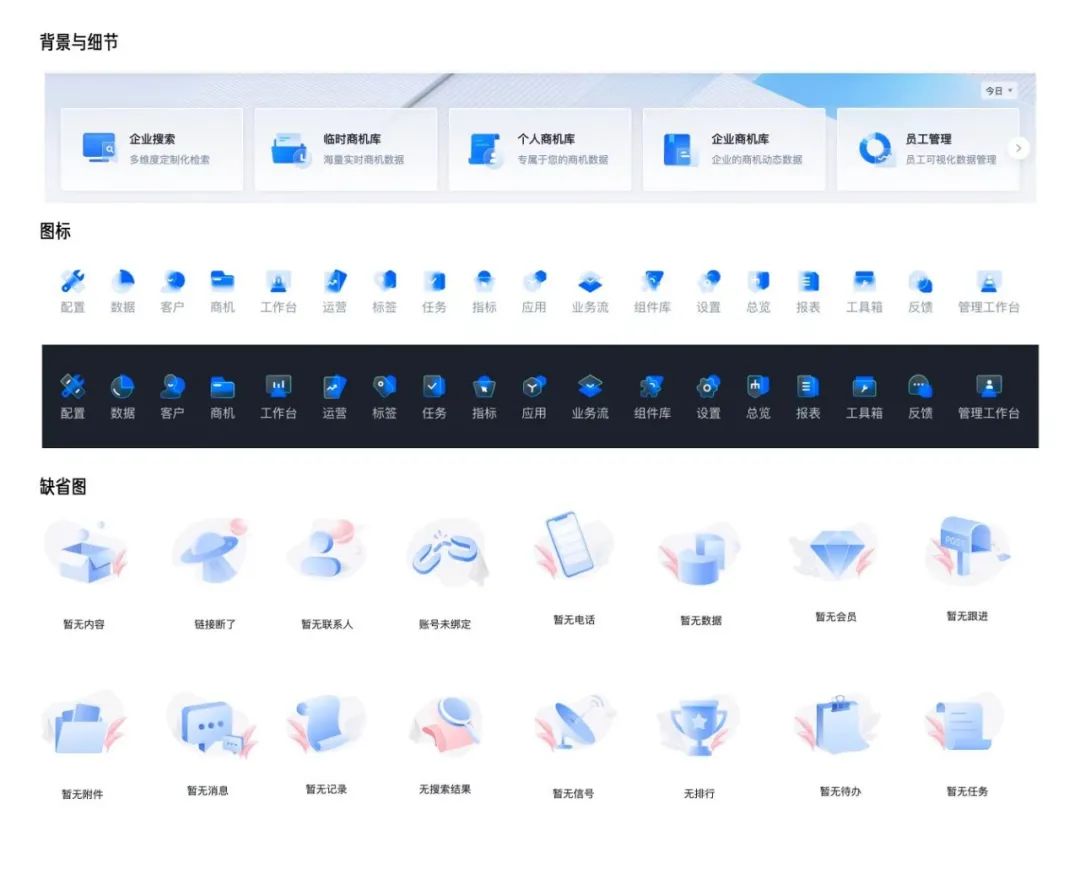The width and height of the screenshot is (1080, 869).
Task: Click the dark-theme 业务流 layers icon
Action: pyautogui.click(x=590, y=386)
